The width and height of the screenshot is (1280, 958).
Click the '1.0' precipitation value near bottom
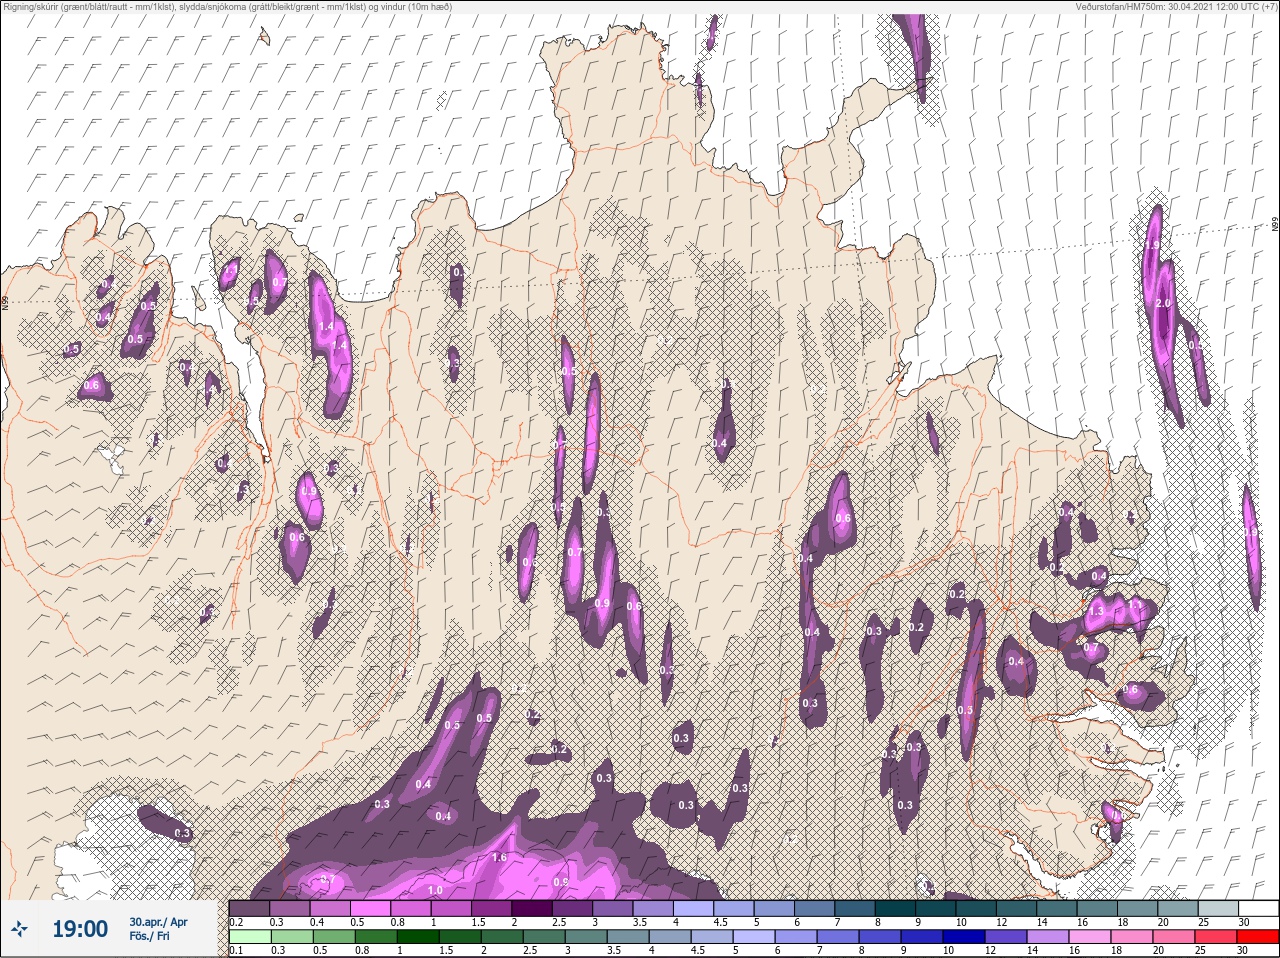(435, 890)
